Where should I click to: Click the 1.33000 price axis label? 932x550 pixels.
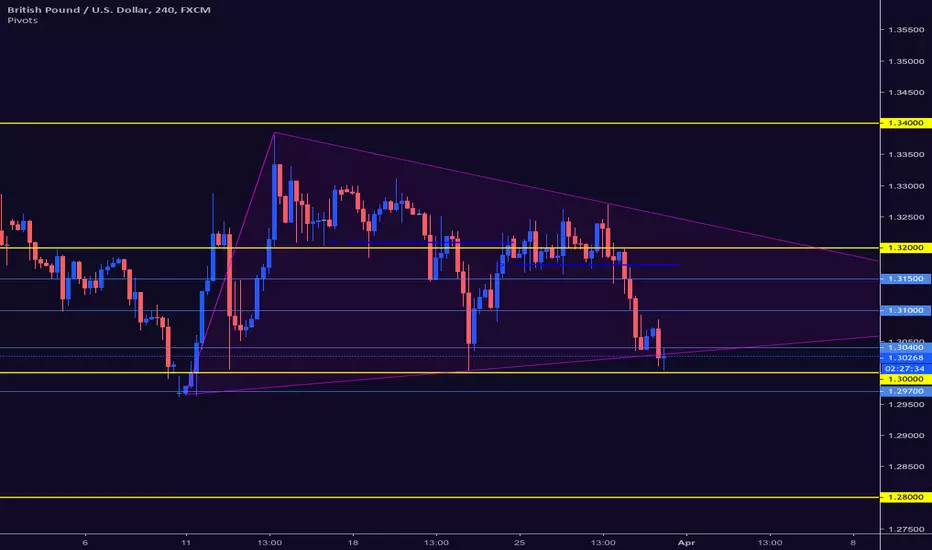click(x=906, y=186)
